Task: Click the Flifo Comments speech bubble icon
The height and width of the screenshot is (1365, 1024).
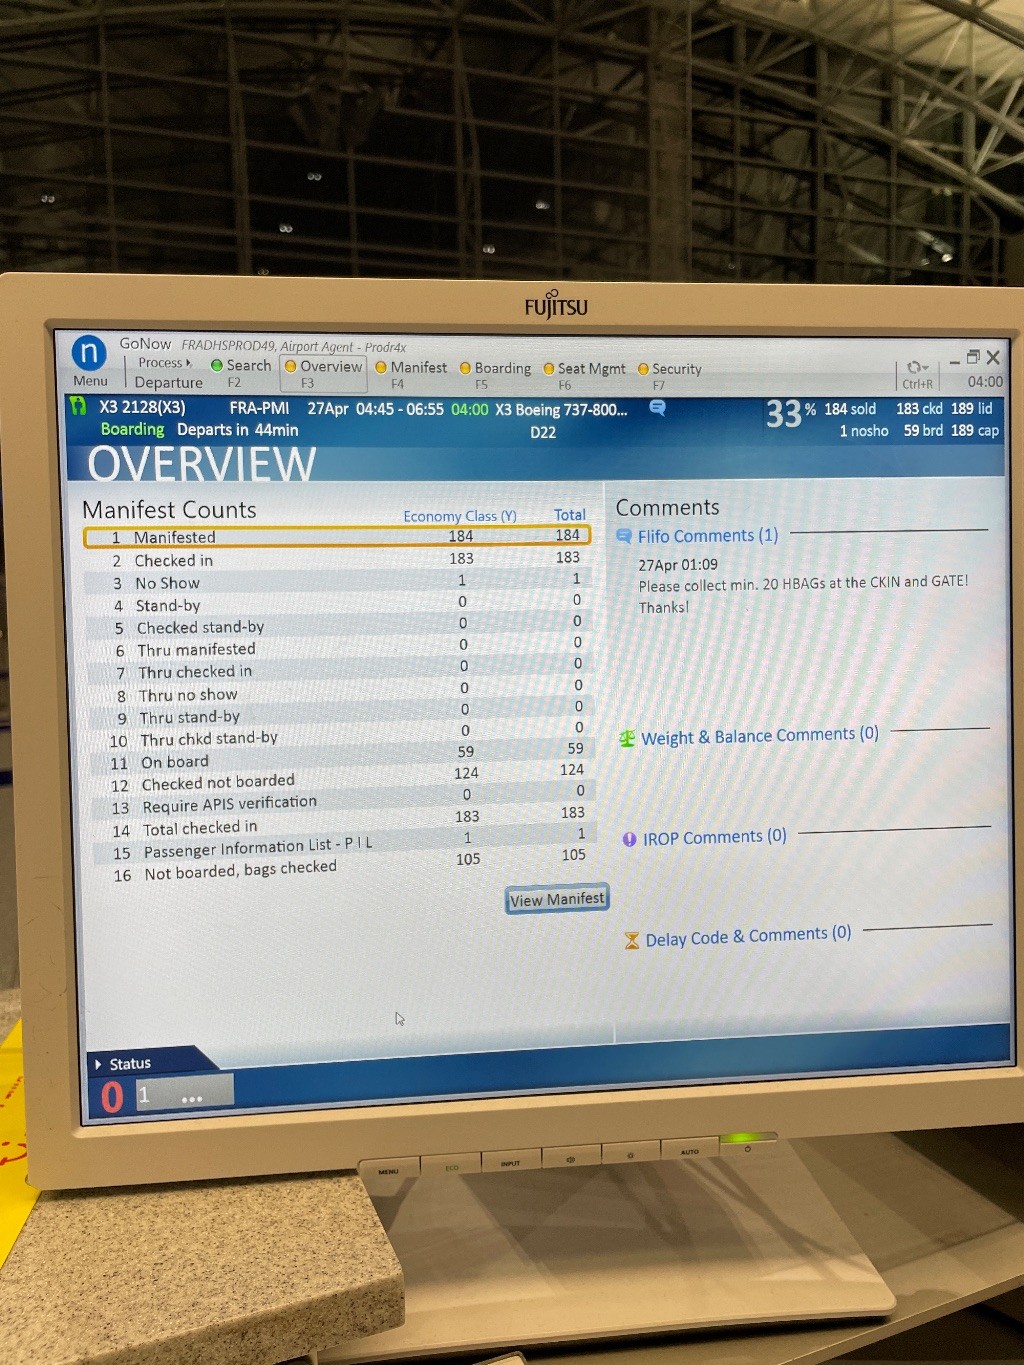Action: (x=624, y=536)
